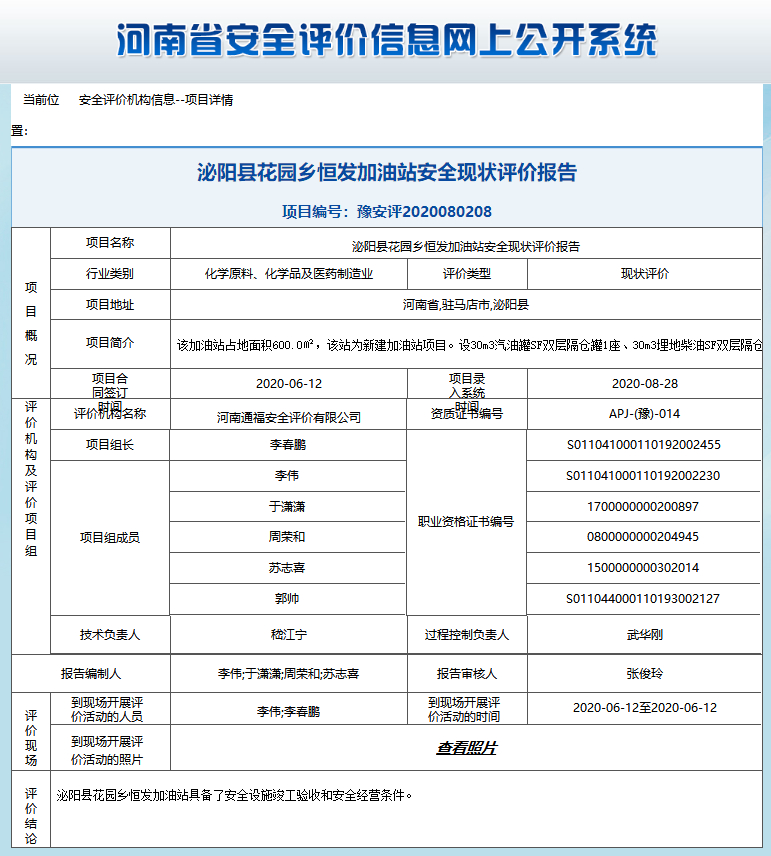Select certificate number 1700000000200897
This screenshot has width=771, height=856.
(643, 507)
